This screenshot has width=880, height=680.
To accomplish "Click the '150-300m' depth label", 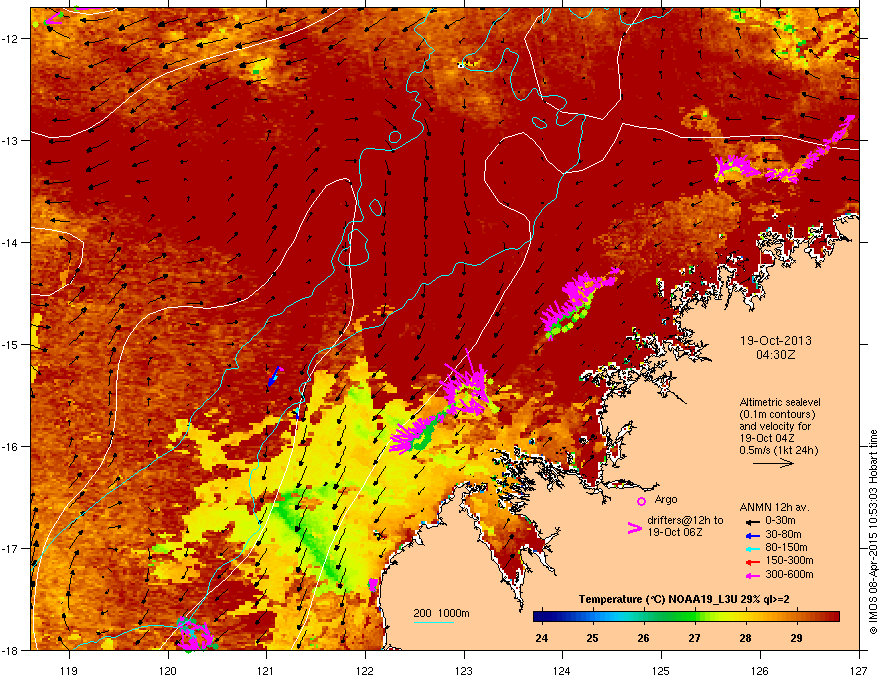I will [x=789, y=560].
